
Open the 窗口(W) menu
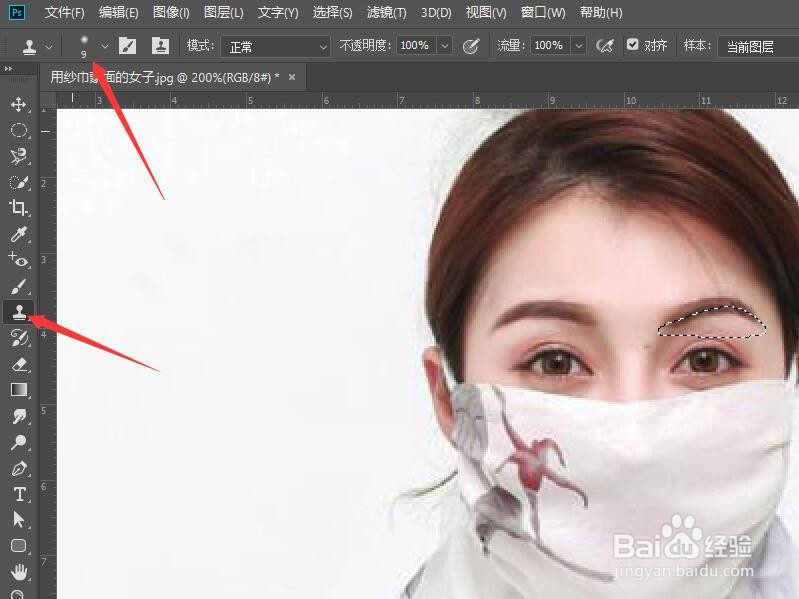(543, 13)
